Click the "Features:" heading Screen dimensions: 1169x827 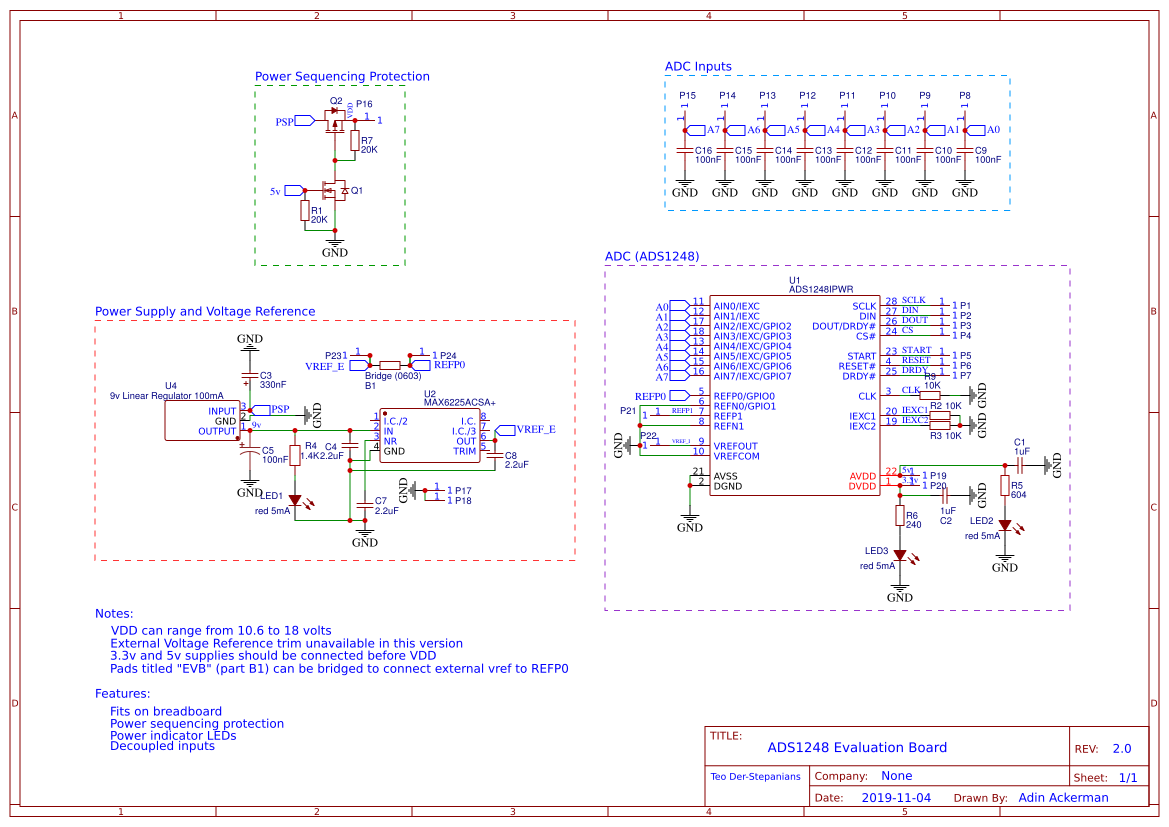click(122, 694)
